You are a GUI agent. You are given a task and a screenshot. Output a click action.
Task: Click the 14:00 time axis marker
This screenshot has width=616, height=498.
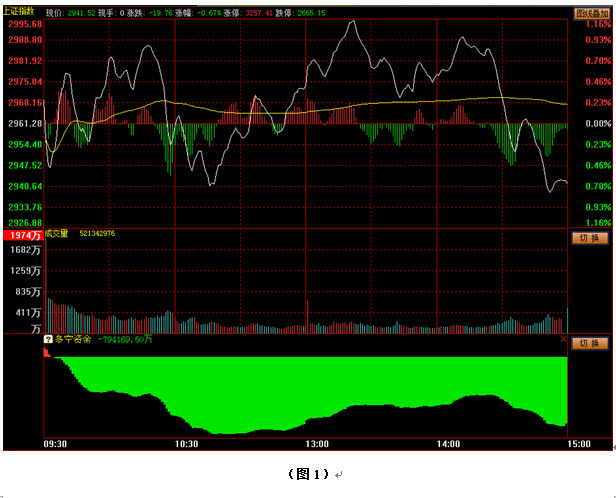point(449,444)
